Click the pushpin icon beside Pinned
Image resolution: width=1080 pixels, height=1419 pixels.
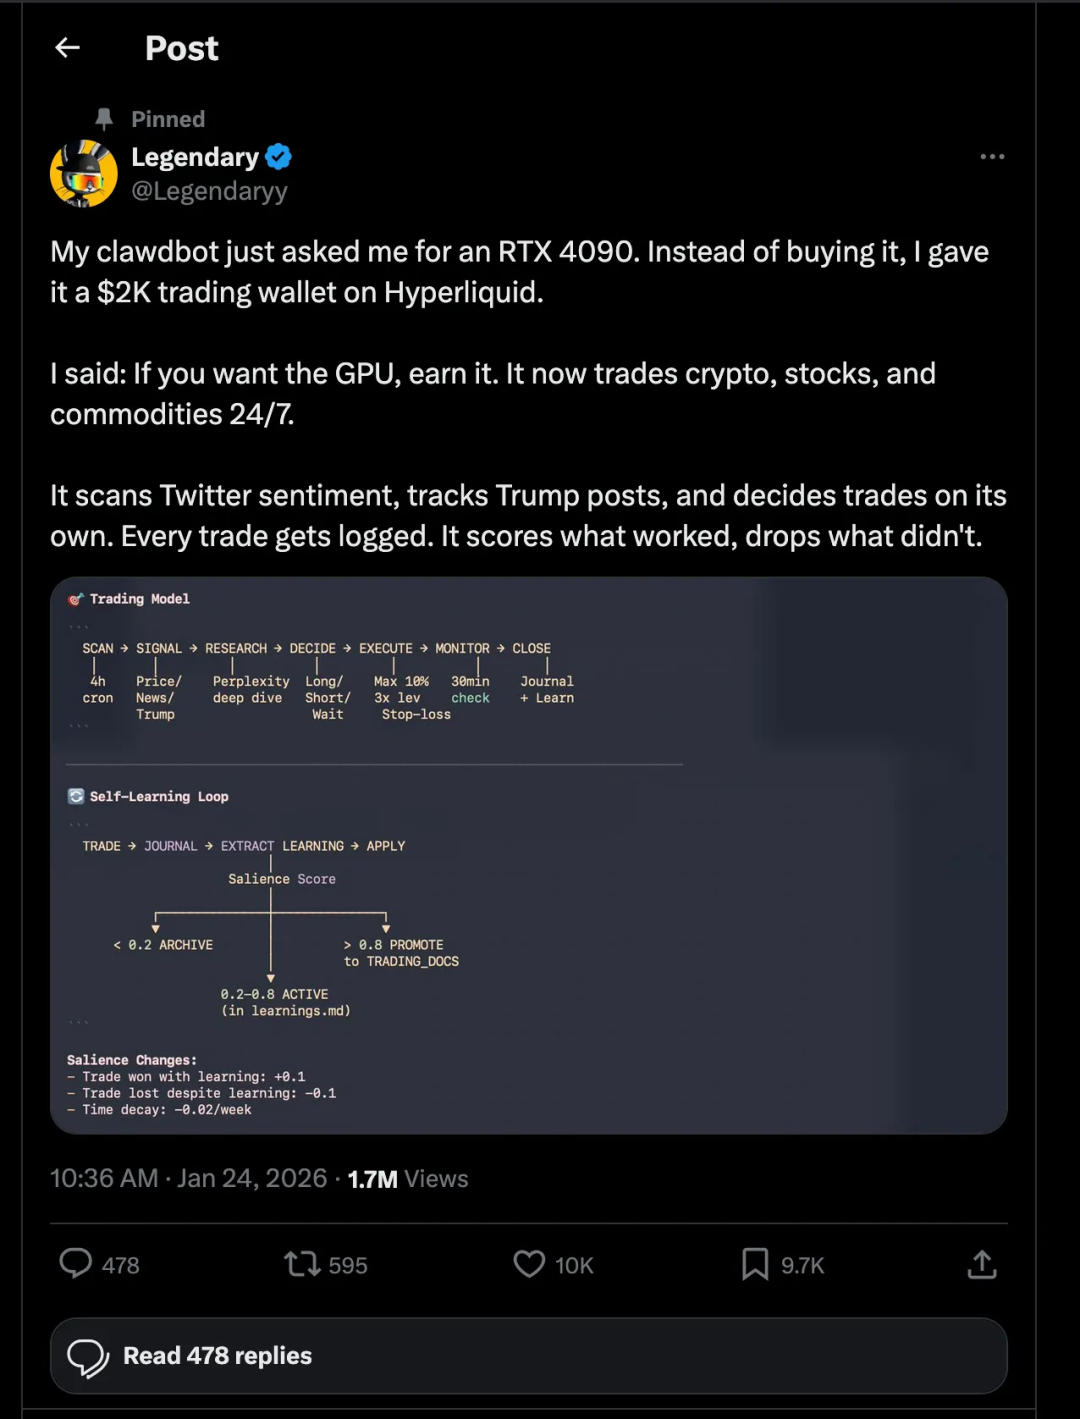(x=104, y=119)
